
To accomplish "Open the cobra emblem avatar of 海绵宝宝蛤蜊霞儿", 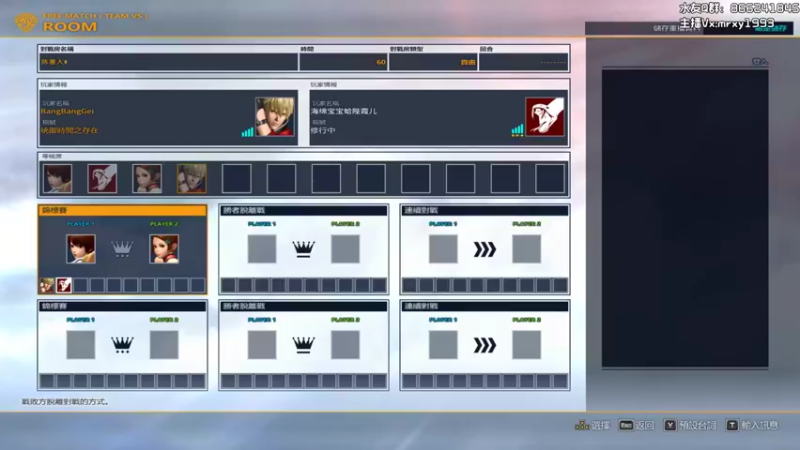I will pyautogui.click(x=545, y=117).
